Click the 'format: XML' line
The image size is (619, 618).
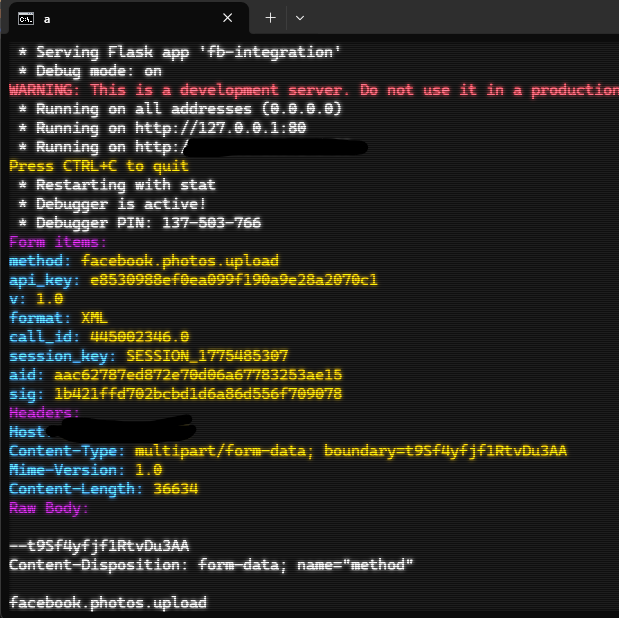pos(58,318)
